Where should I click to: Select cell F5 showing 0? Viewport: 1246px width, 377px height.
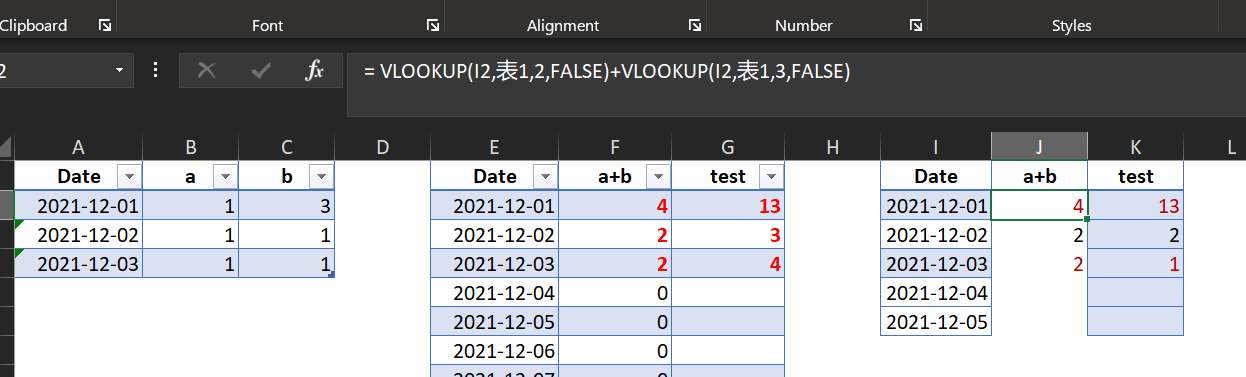[615, 293]
